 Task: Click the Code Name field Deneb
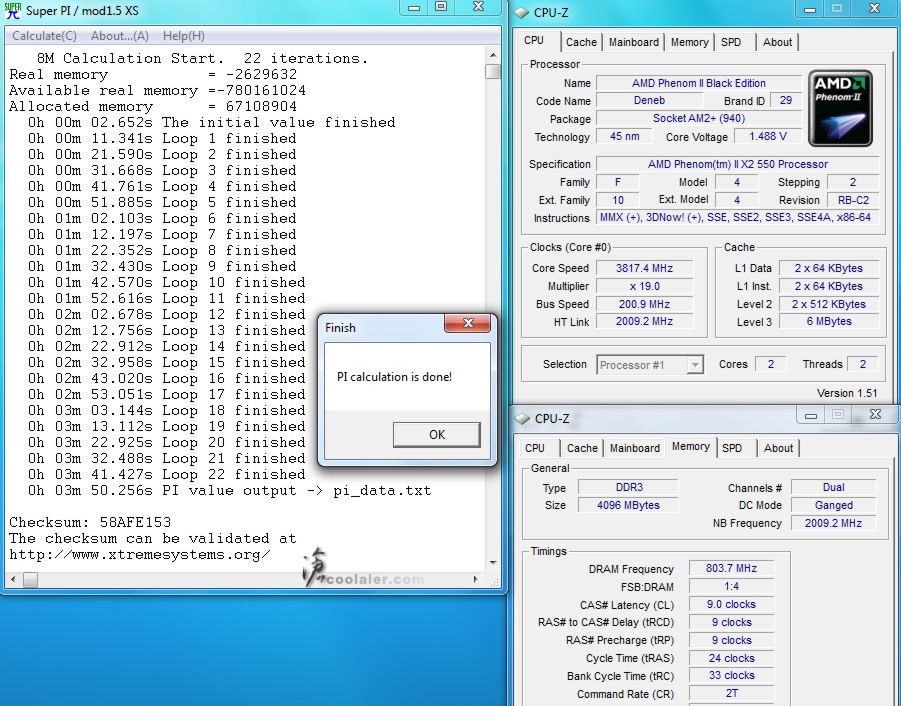click(x=649, y=101)
